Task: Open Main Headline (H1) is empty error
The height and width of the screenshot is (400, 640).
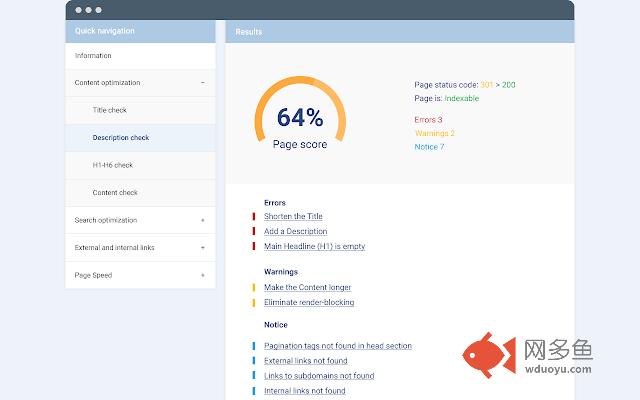Action: (x=314, y=247)
